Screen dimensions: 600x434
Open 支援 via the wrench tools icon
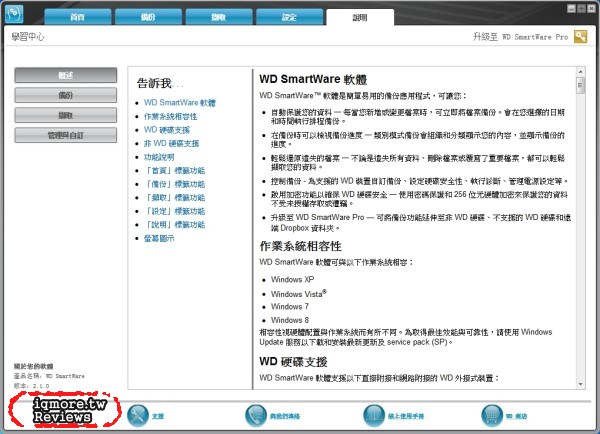pos(138,416)
